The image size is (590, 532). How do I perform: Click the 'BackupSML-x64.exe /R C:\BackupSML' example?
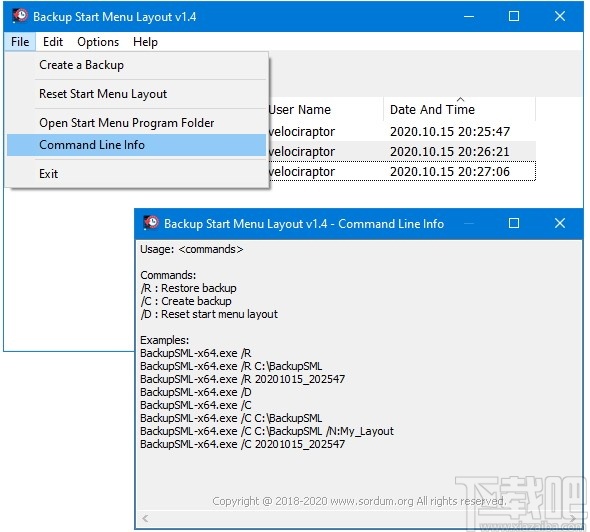pyautogui.click(x=231, y=366)
